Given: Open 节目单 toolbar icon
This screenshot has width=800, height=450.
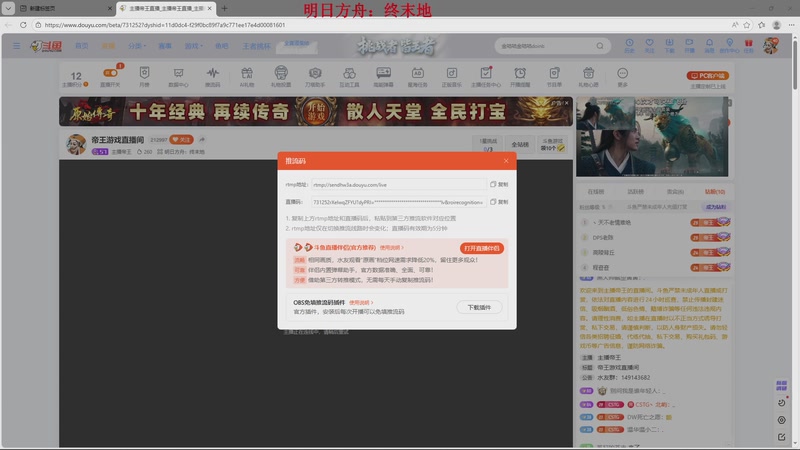Looking at the screenshot, I should click(x=554, y=77).
